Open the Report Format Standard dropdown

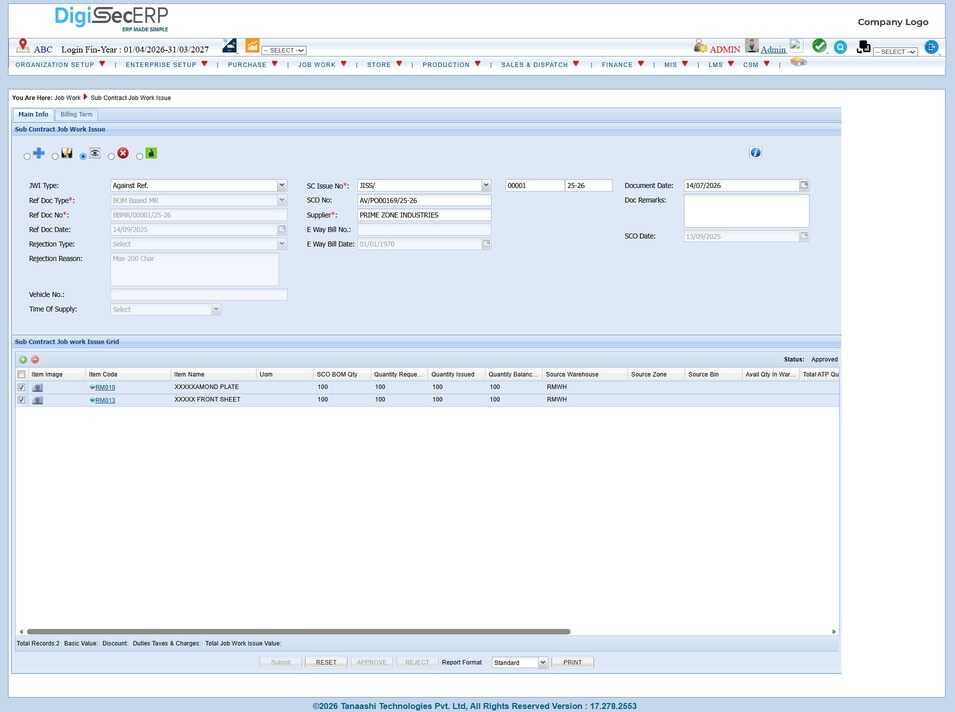click(x=543, y=662)
